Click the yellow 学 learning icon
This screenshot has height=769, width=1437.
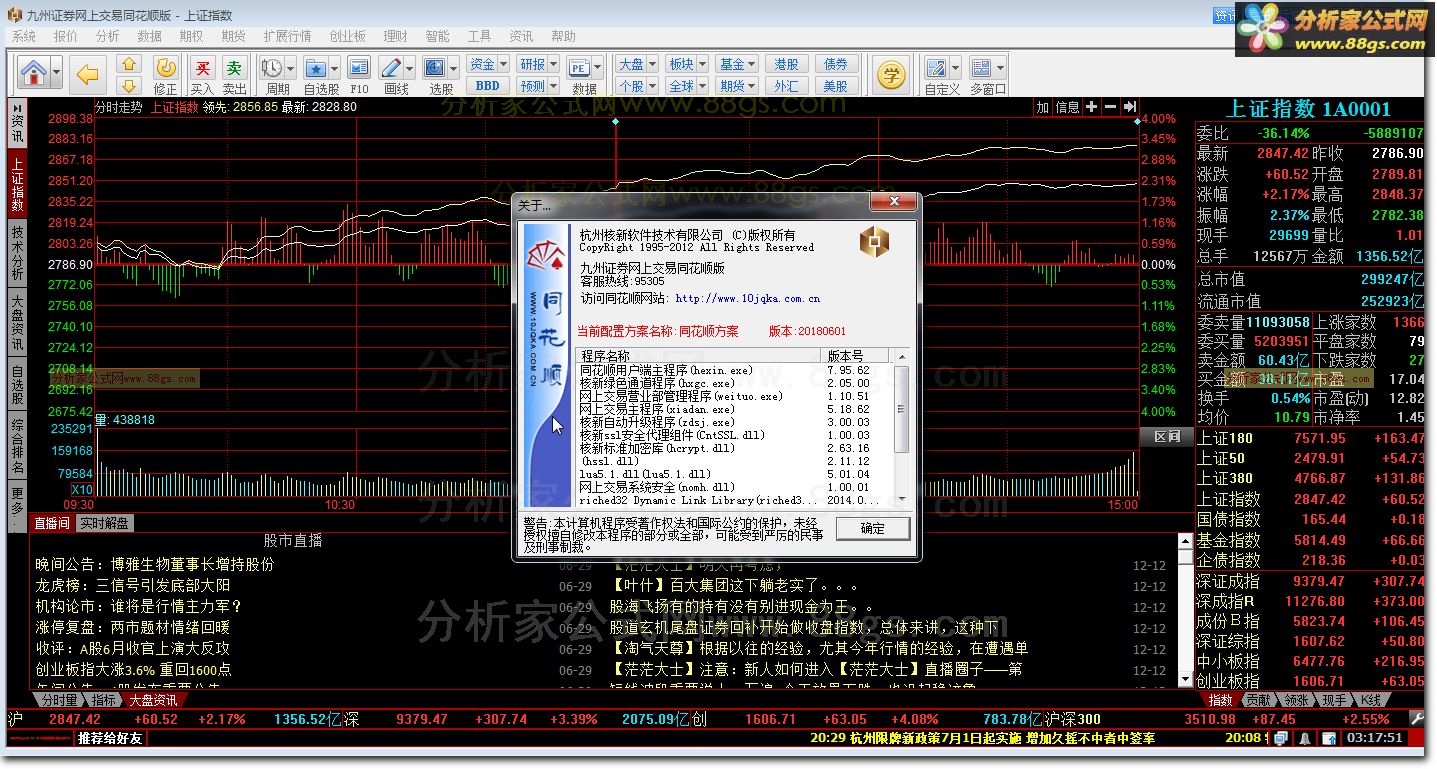pyautogui.click(x=890, y=74)
